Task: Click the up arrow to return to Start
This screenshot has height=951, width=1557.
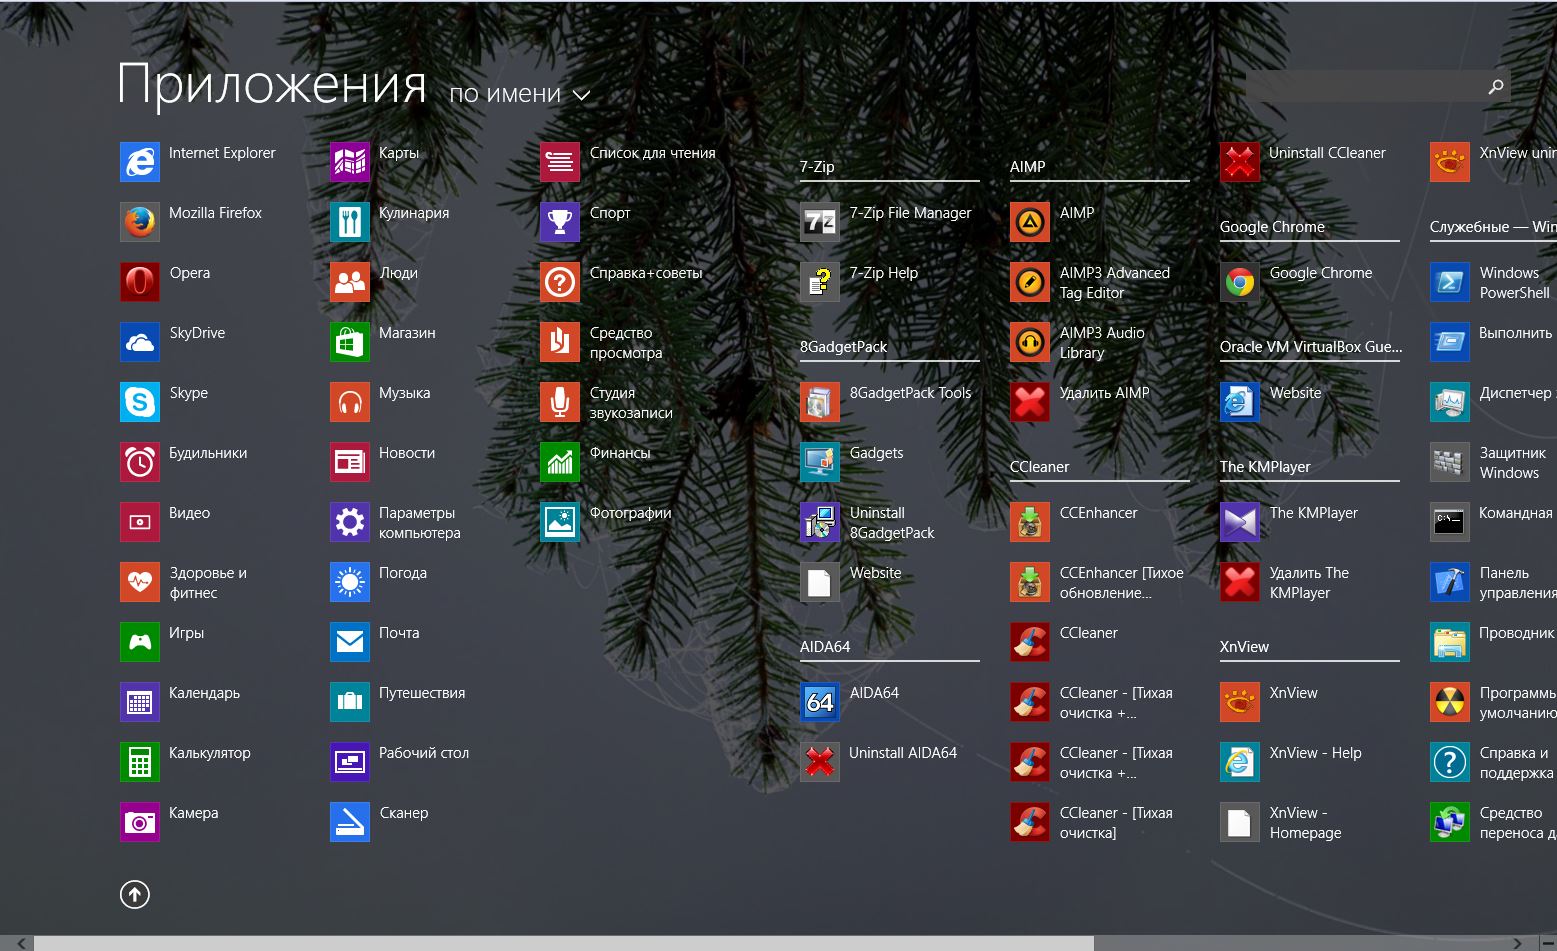Action: 135,894
